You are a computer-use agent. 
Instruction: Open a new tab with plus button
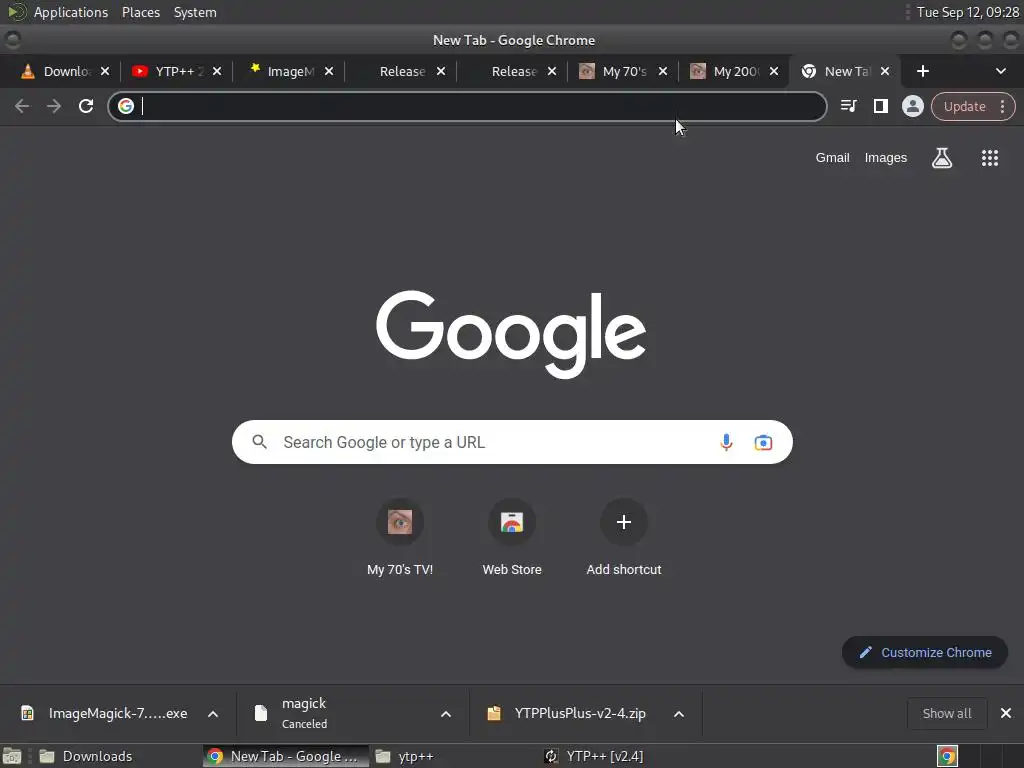pyautogui.click(x=922, y=71)
